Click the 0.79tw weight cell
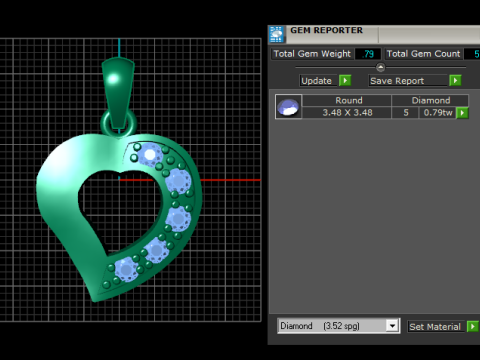Image resolution: width=480 pixels, height=360 pixels. [438, 113]
